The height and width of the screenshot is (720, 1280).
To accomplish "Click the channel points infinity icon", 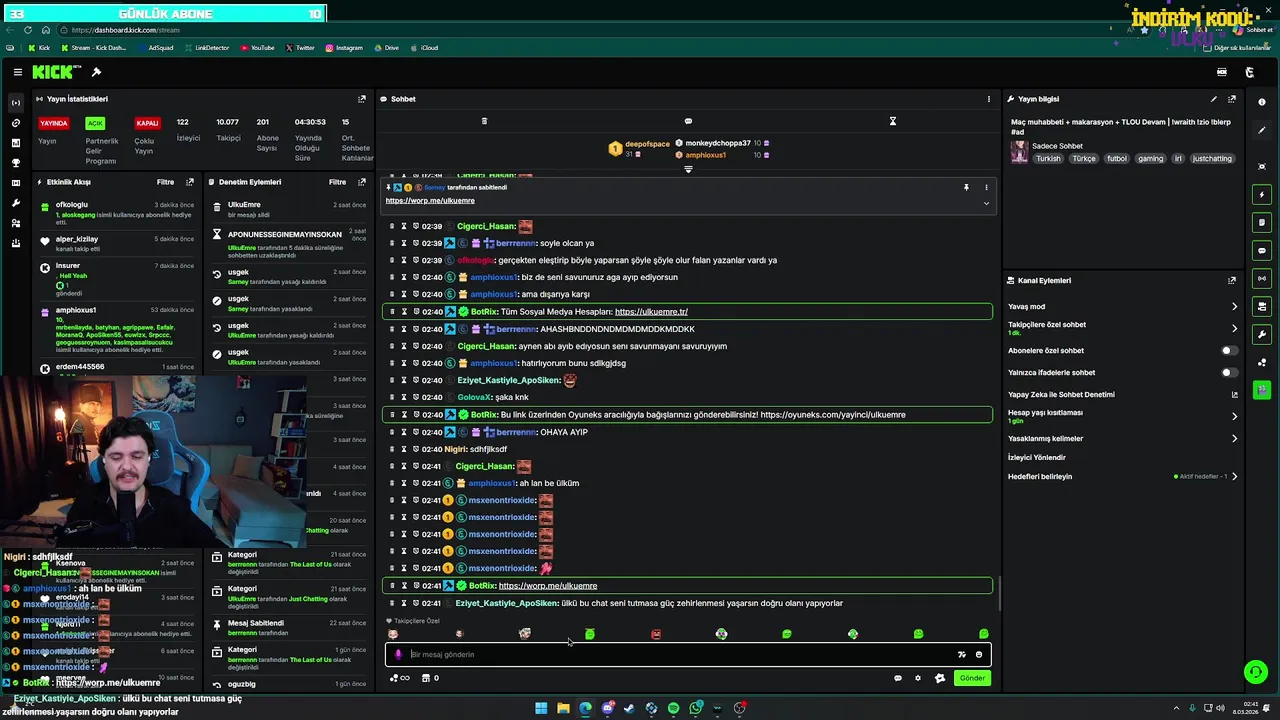I will [400, 678].
